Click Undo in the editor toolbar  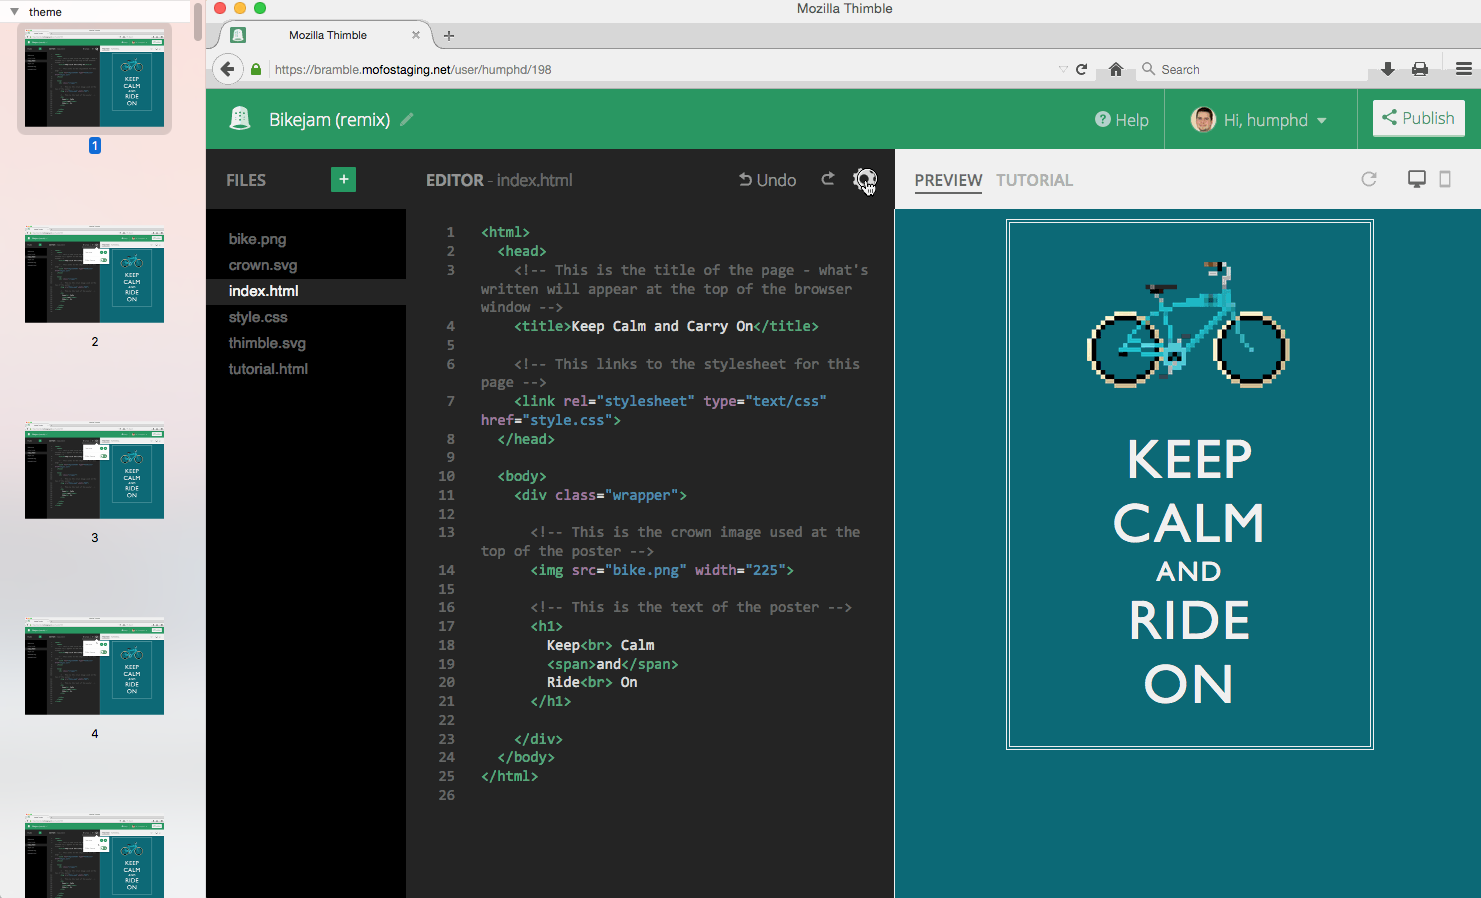(766, 180)
